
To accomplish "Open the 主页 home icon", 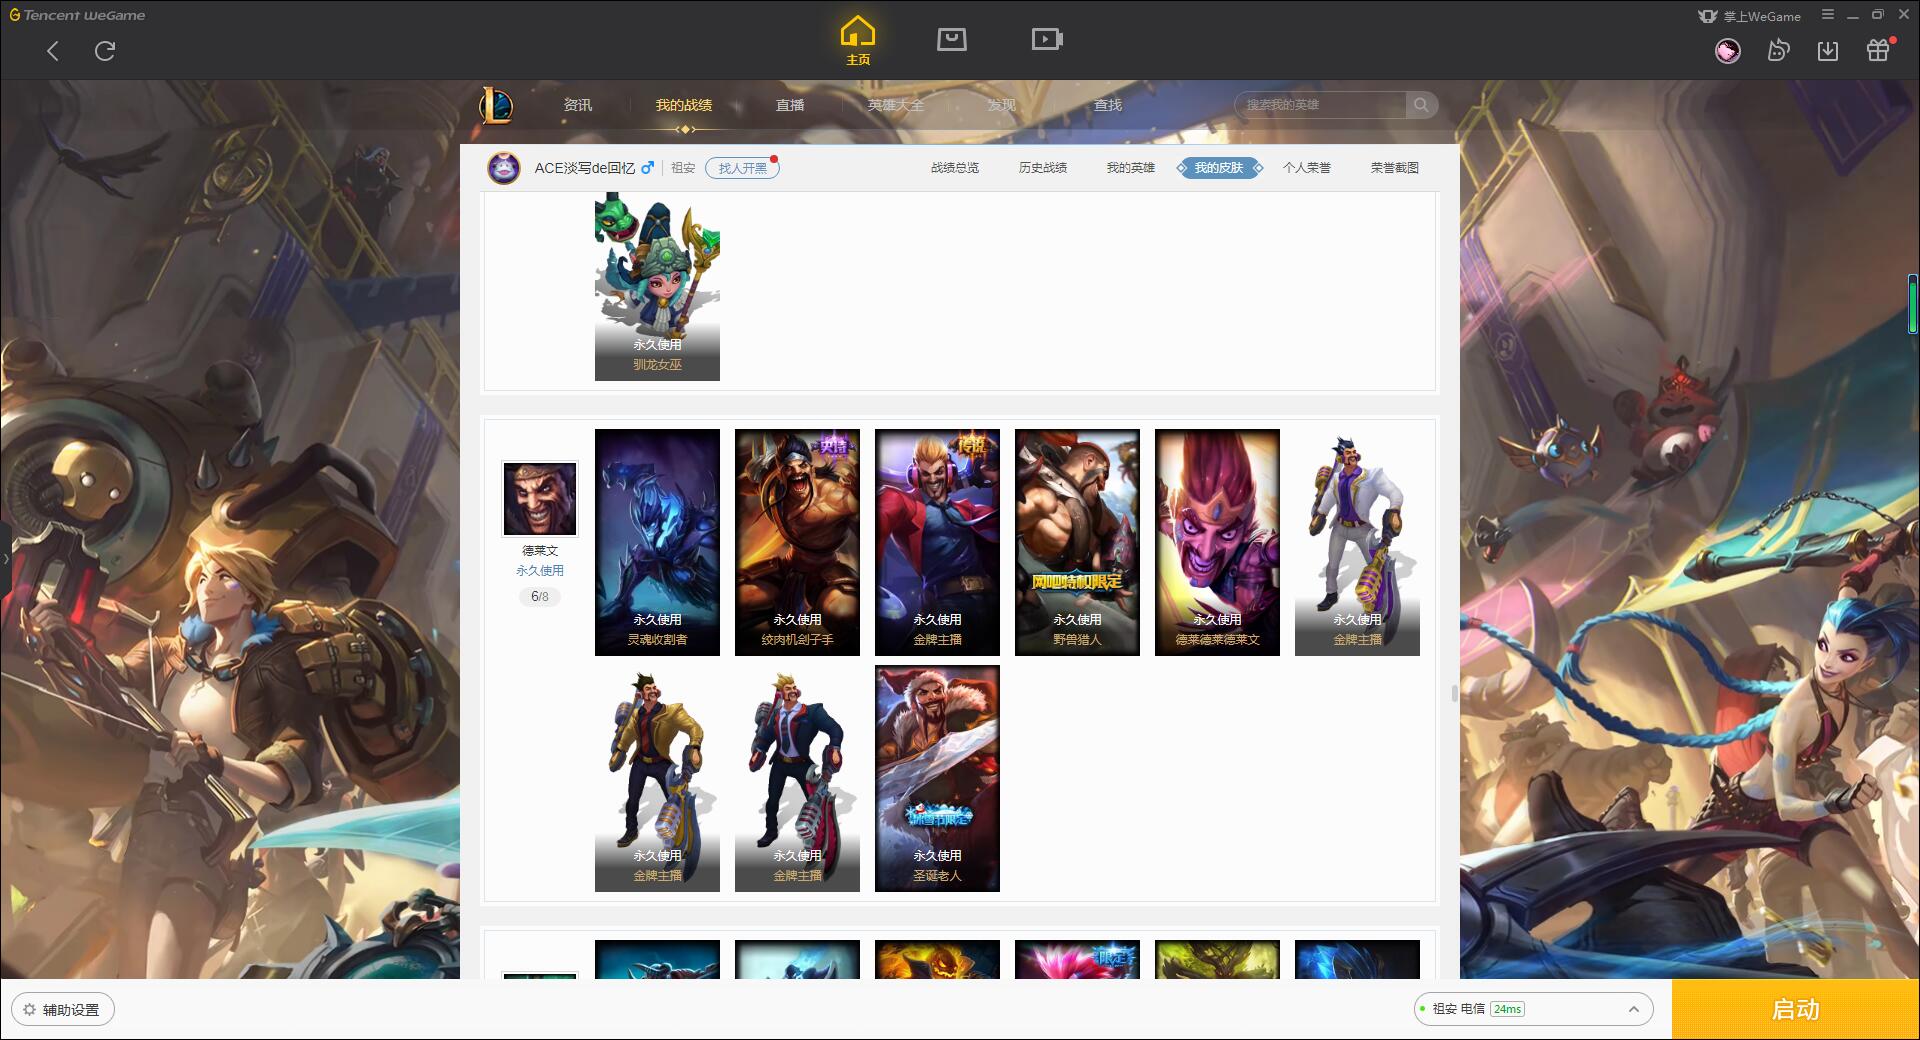I will click(857, 41).
